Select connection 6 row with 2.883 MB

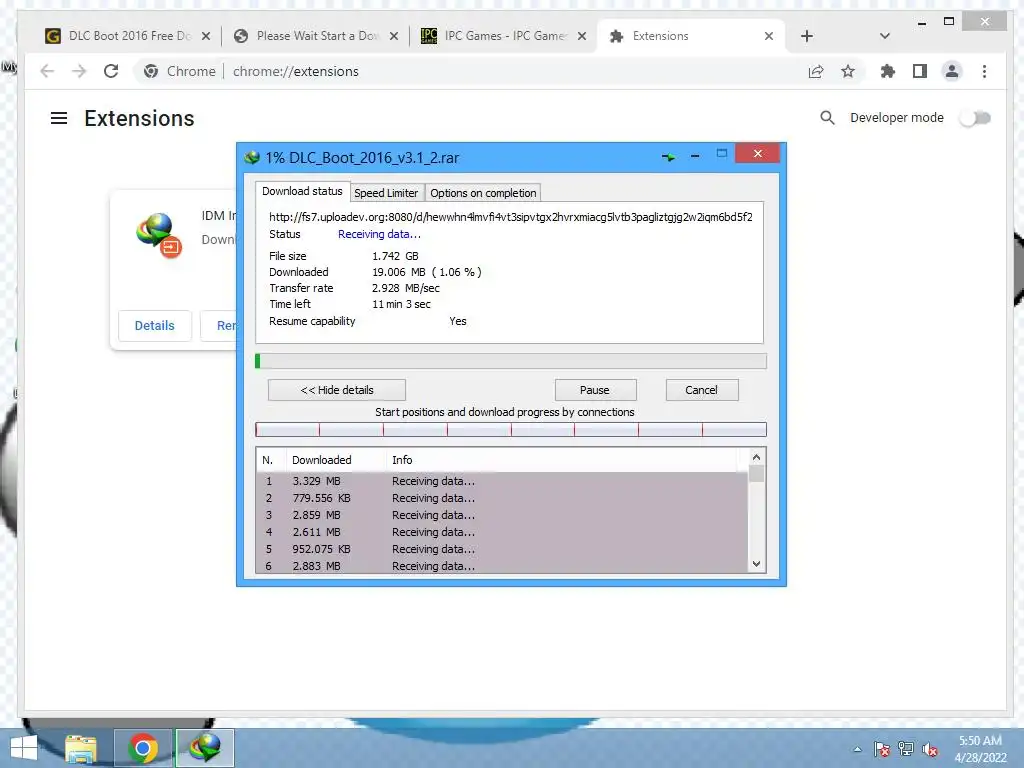pos(502,566)
